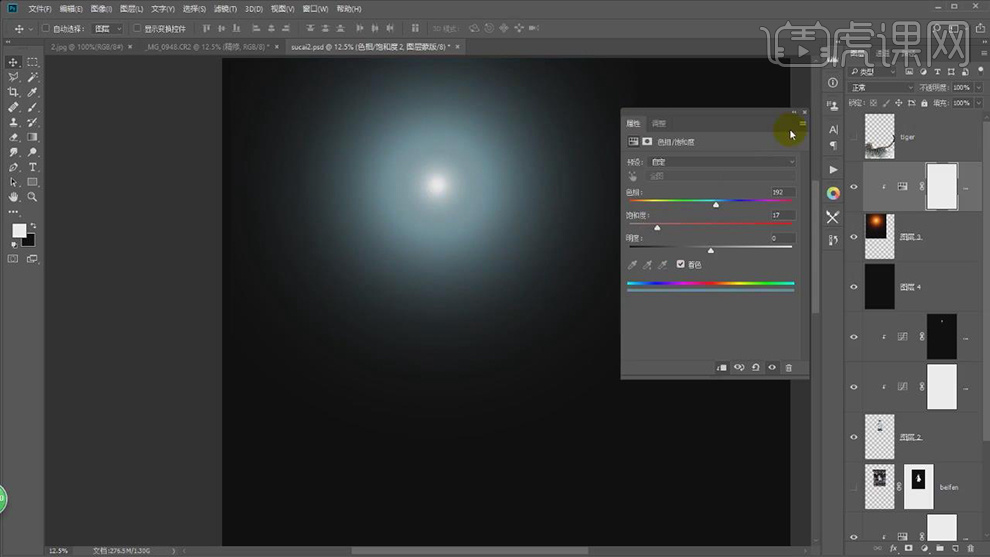Add layer style via fx icon

pos(894,548)
